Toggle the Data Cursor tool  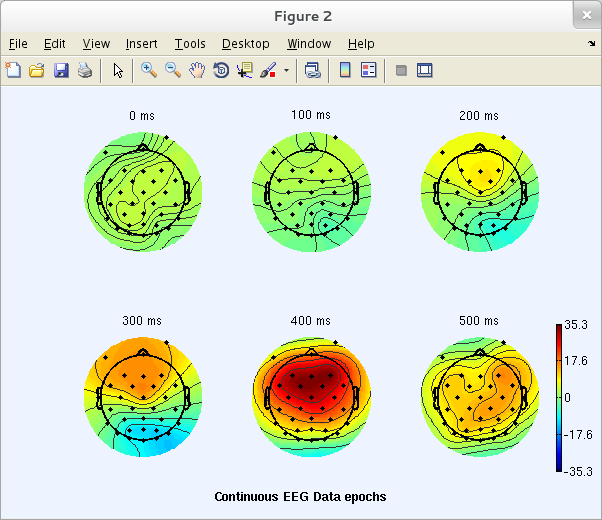[x=245, y=70]
